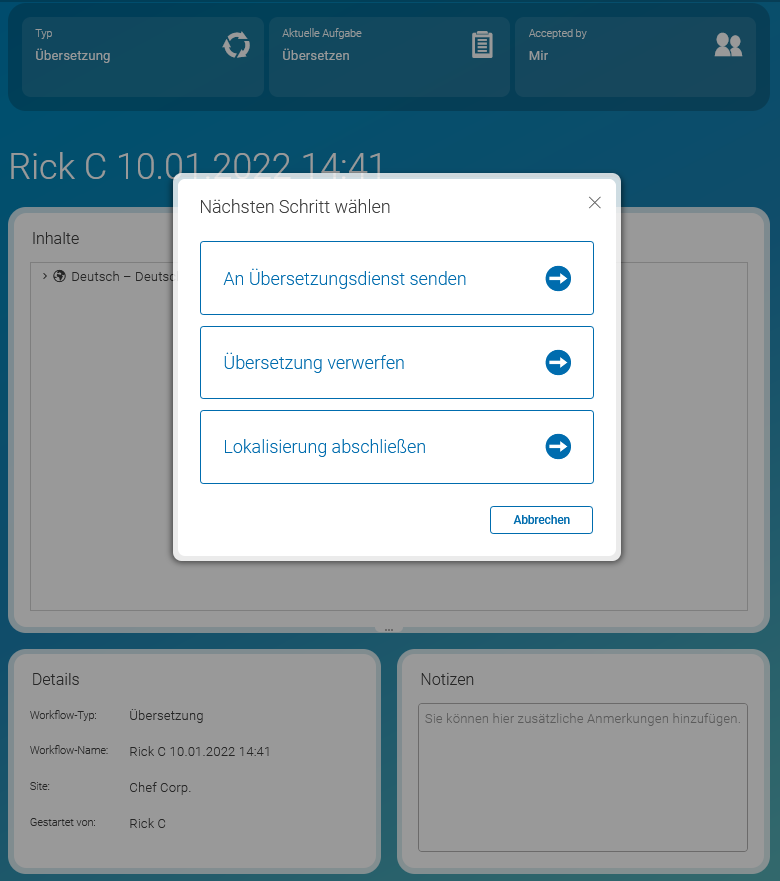The height and width of the screenshot is (881, 780).
Task: Click the Abbrechen button
Action: (x=541, y=520)
